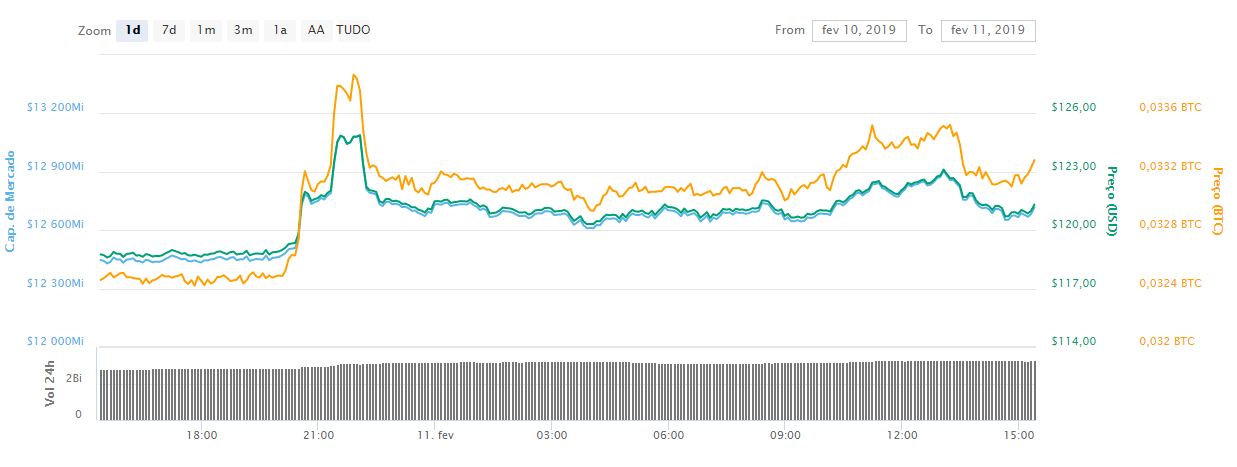Select the 1d zoom range
Image resolution: width=1237 pixels, height=467 pixels.
pyautogui.click(x=132, y=30)
